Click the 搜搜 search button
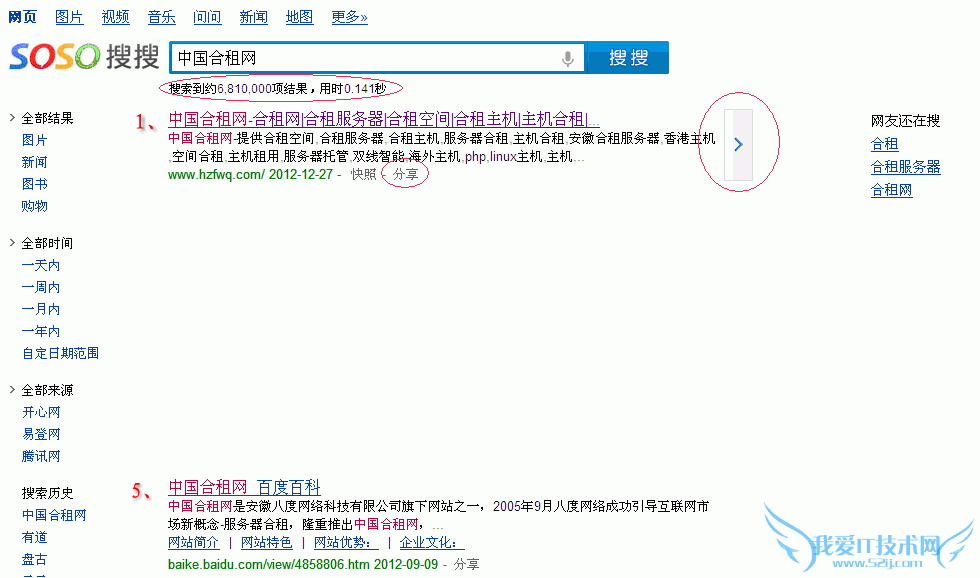 (x=628, y=57)
